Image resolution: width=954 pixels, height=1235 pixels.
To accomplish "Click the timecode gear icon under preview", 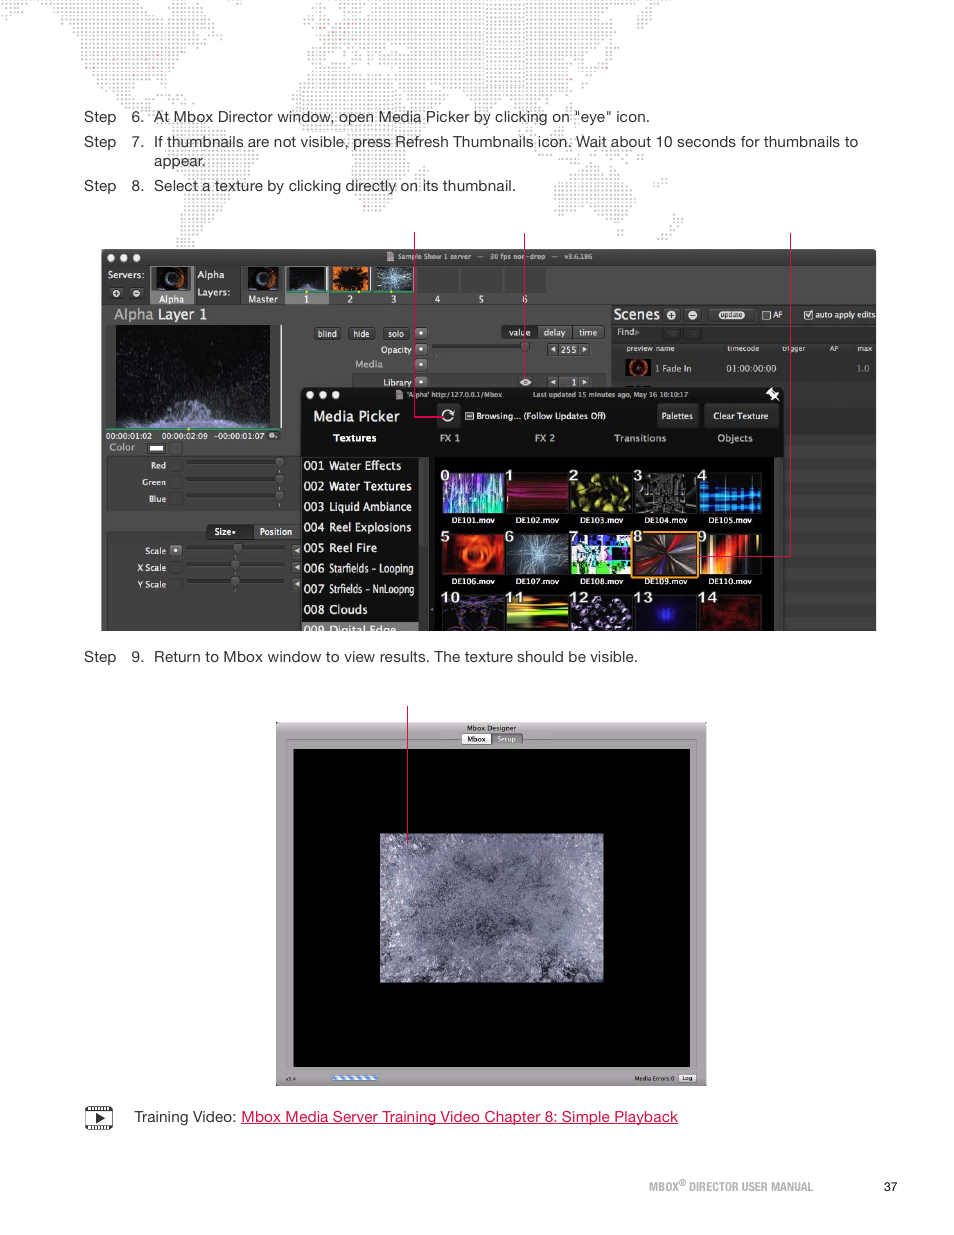I will point(272,435).
